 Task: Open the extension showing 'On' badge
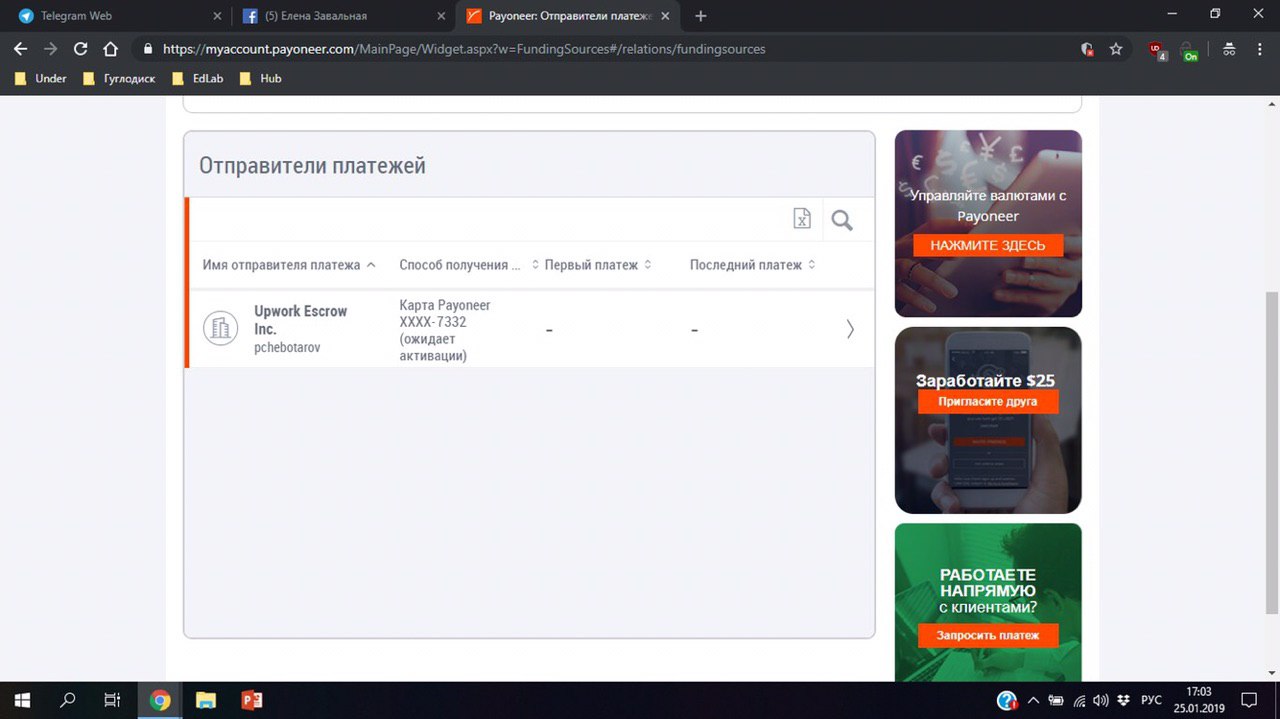click(x=1189, y=50)
